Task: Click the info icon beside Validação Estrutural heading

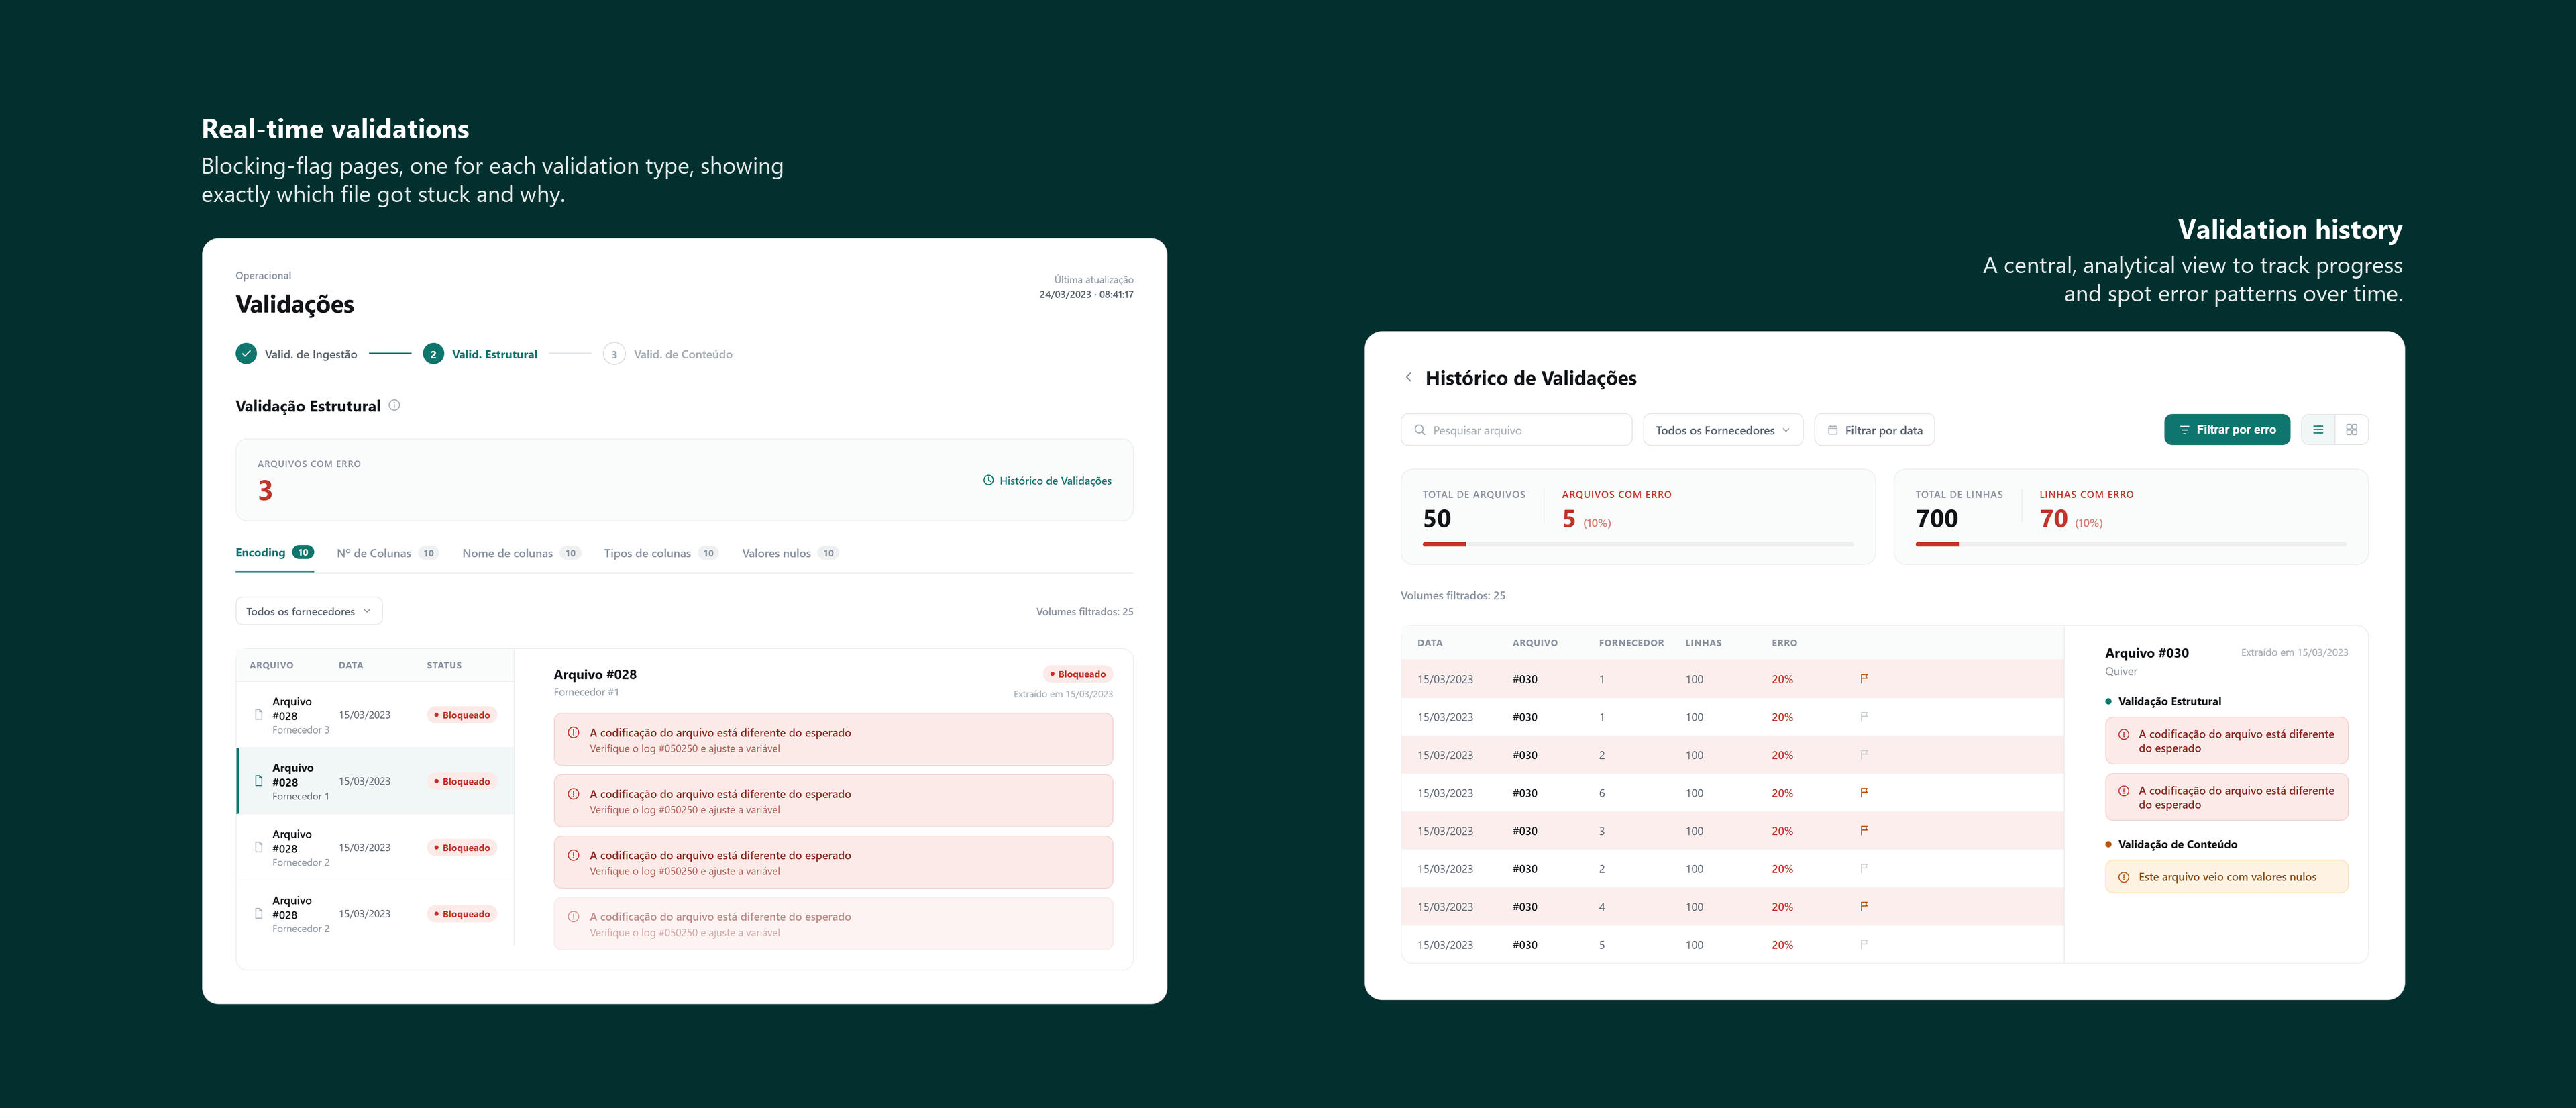Action: [x=394, y=405]
